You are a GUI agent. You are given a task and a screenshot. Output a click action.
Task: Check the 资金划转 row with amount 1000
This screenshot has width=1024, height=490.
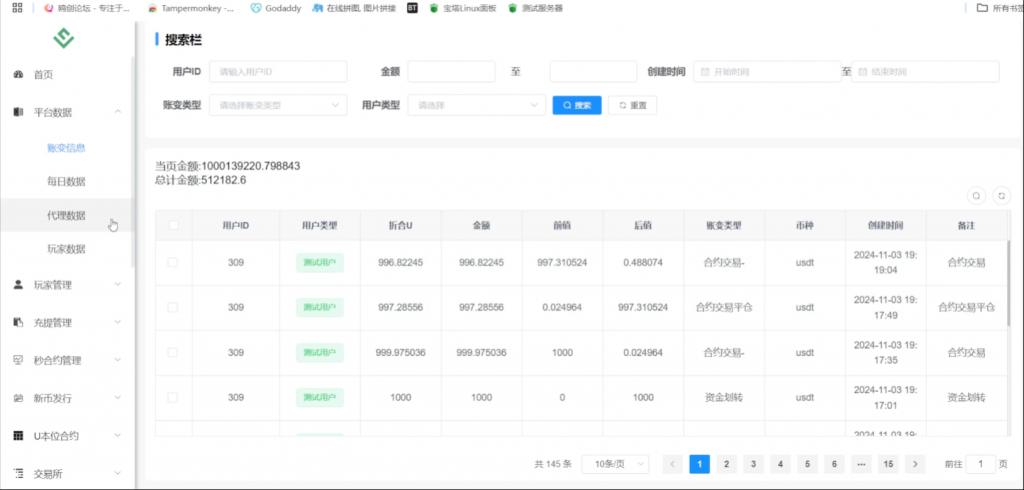(x=173, y=397)
